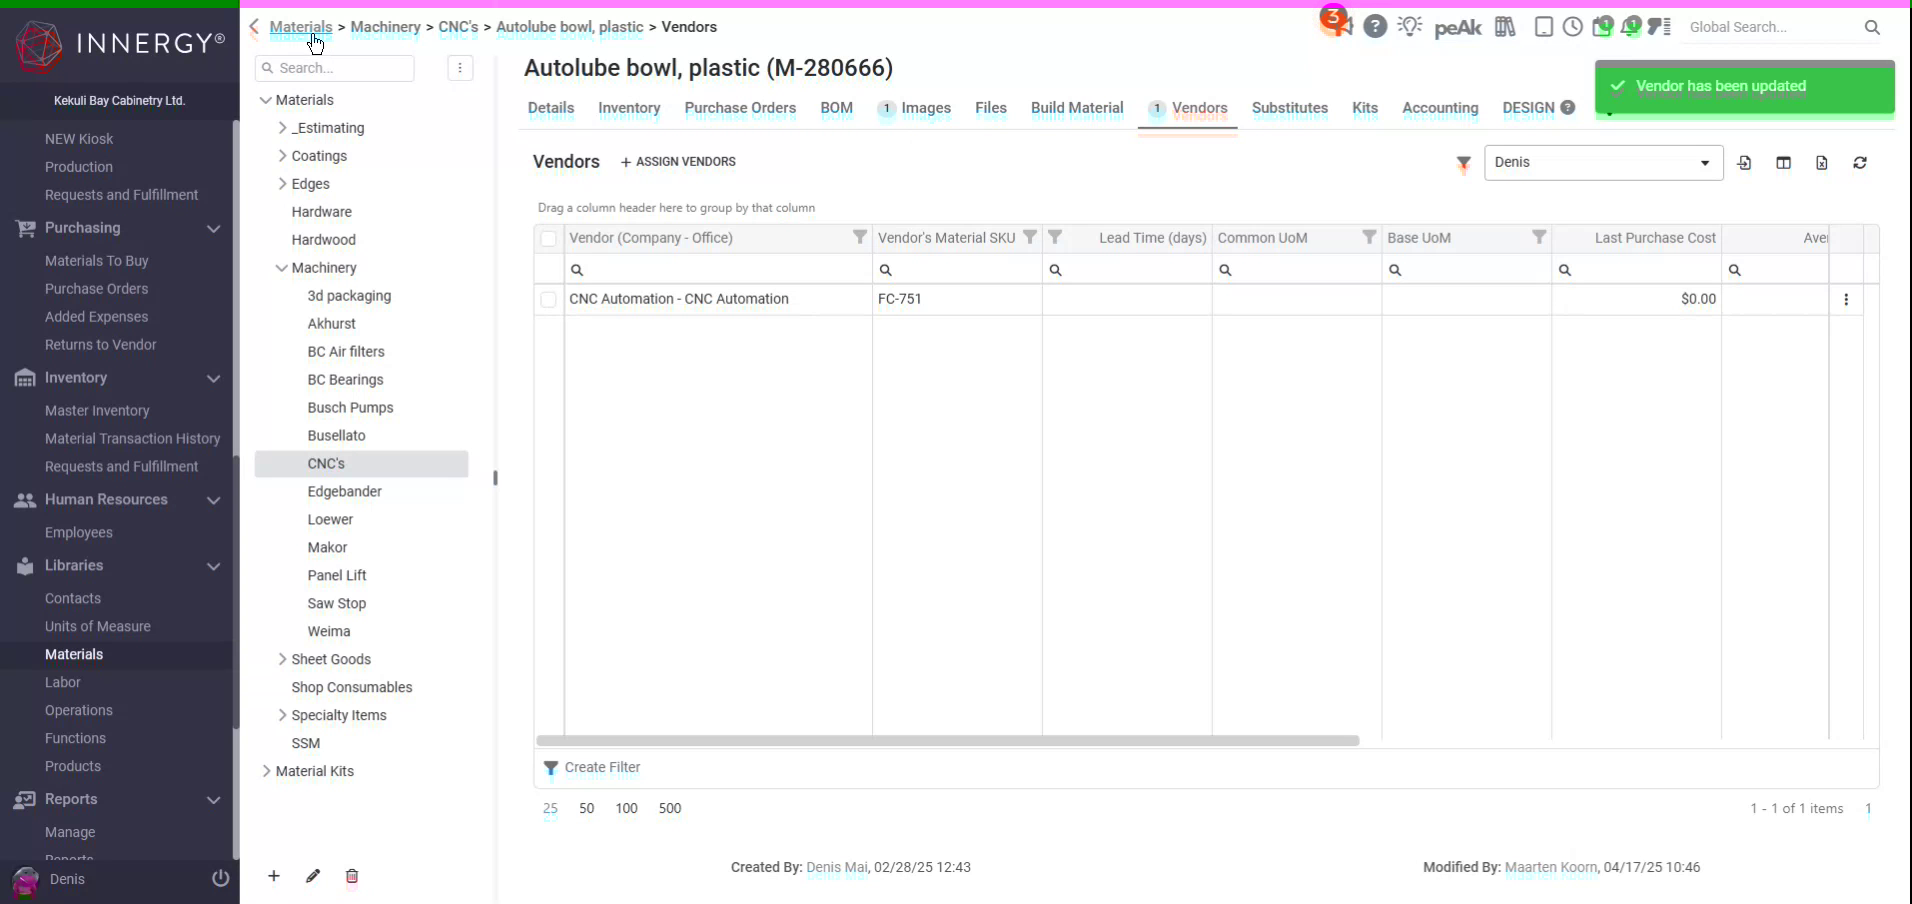Toggle the select-all checkbox in the grid header
1912x904 pixels.
pos(549,238)
